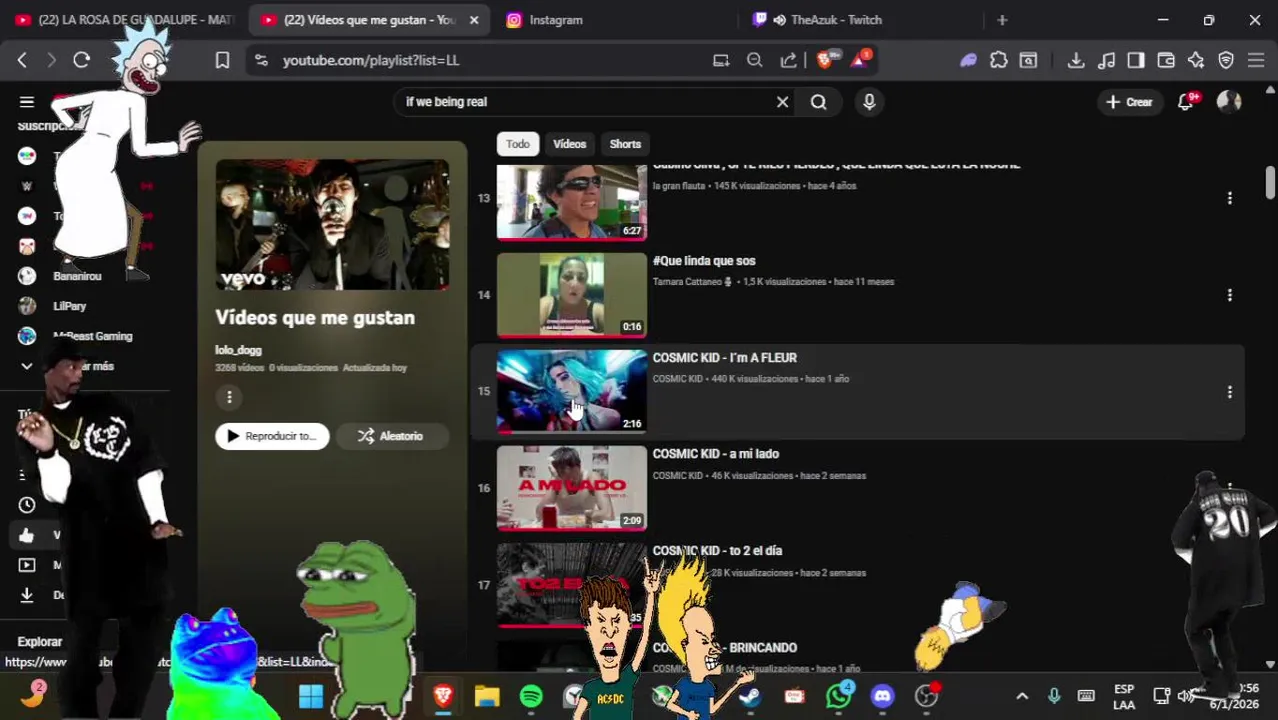Select the Shorts filter chip

coord(625,144)
